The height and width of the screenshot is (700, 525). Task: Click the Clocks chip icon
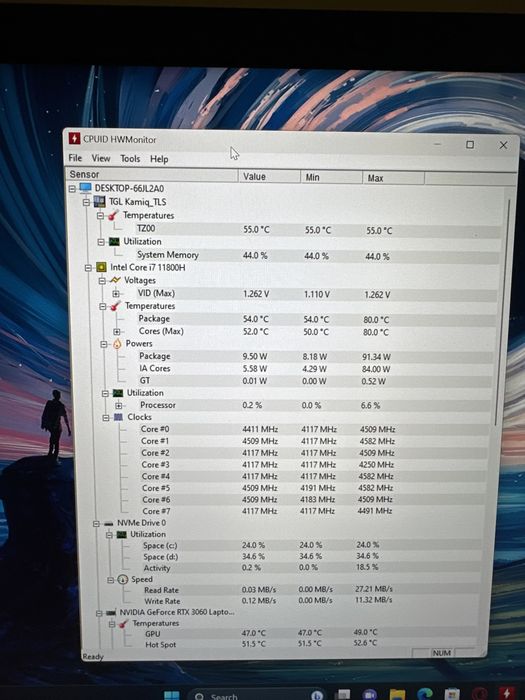(x=118, y=417)
